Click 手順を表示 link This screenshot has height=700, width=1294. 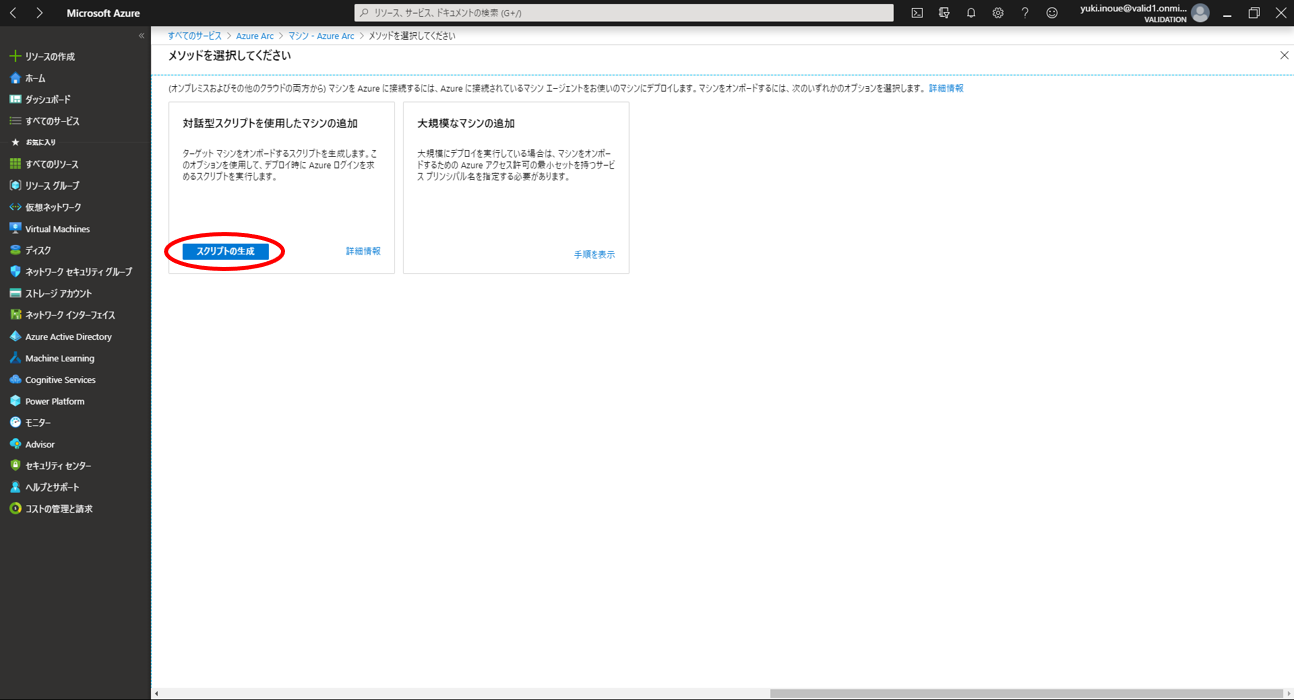pyautogui.click(x=594, y=255)
